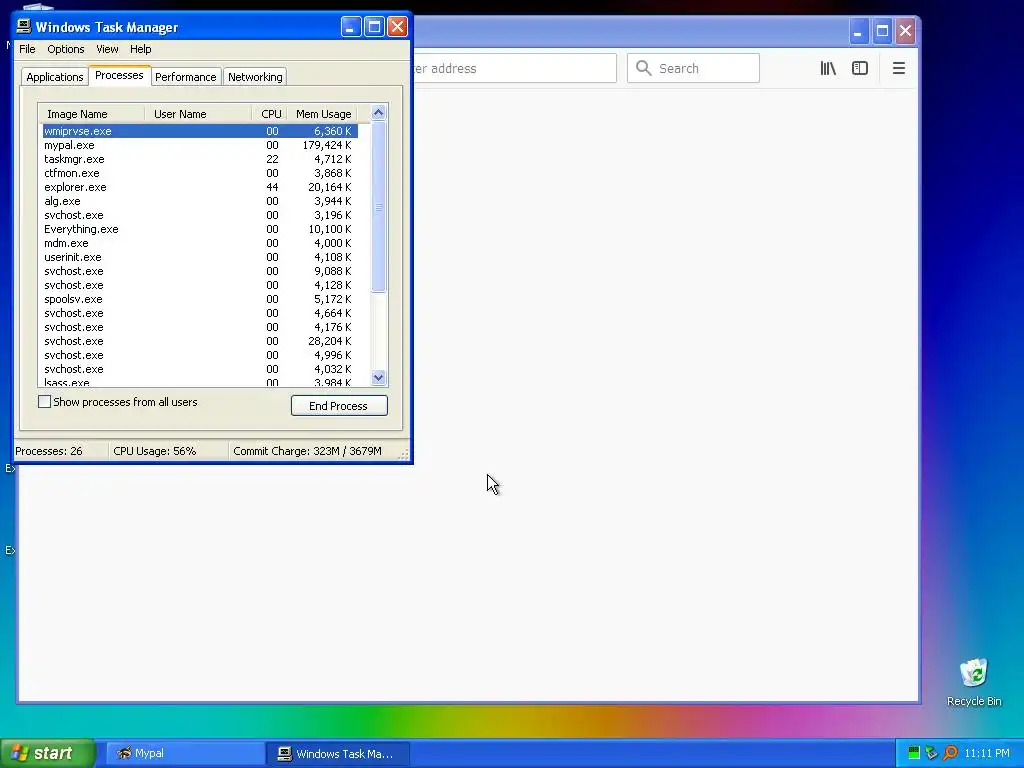1024x768 pixels.
Task: Click the process list scroll up arrow
Action: [x=378, y=113]
